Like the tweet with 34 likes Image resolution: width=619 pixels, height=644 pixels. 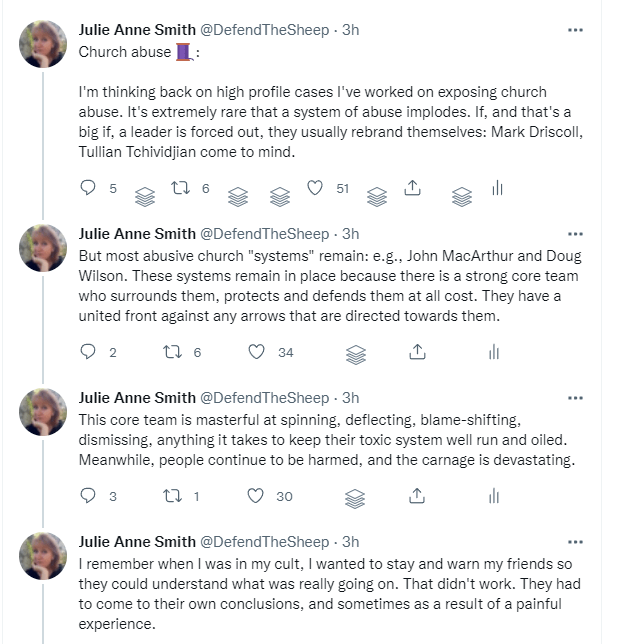tap(258, 352)
